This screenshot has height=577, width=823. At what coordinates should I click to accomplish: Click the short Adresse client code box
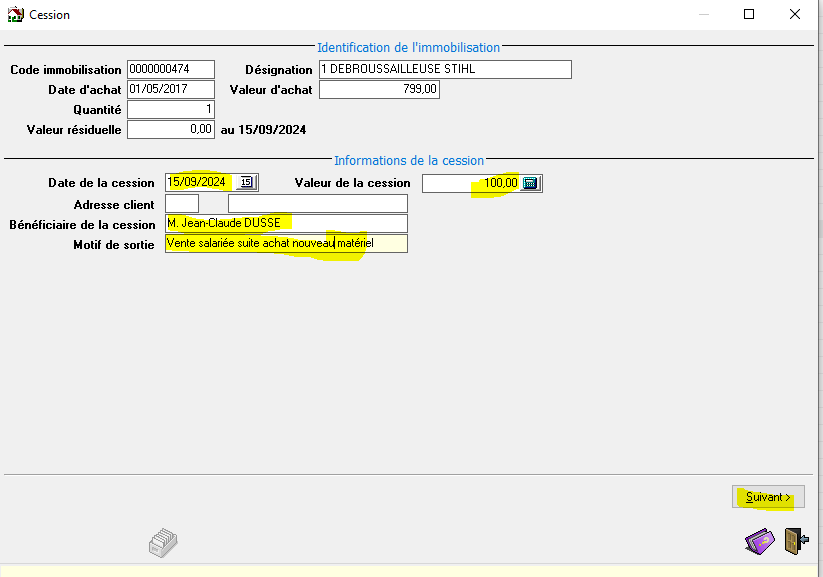point(182,204)
